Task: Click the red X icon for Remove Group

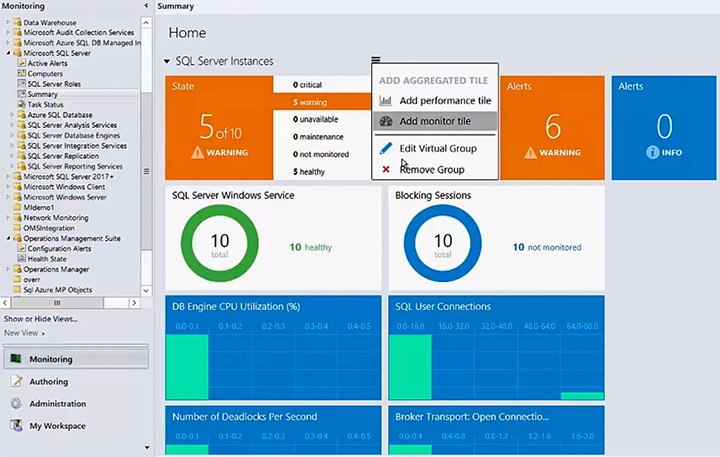Action: [386, 169]
